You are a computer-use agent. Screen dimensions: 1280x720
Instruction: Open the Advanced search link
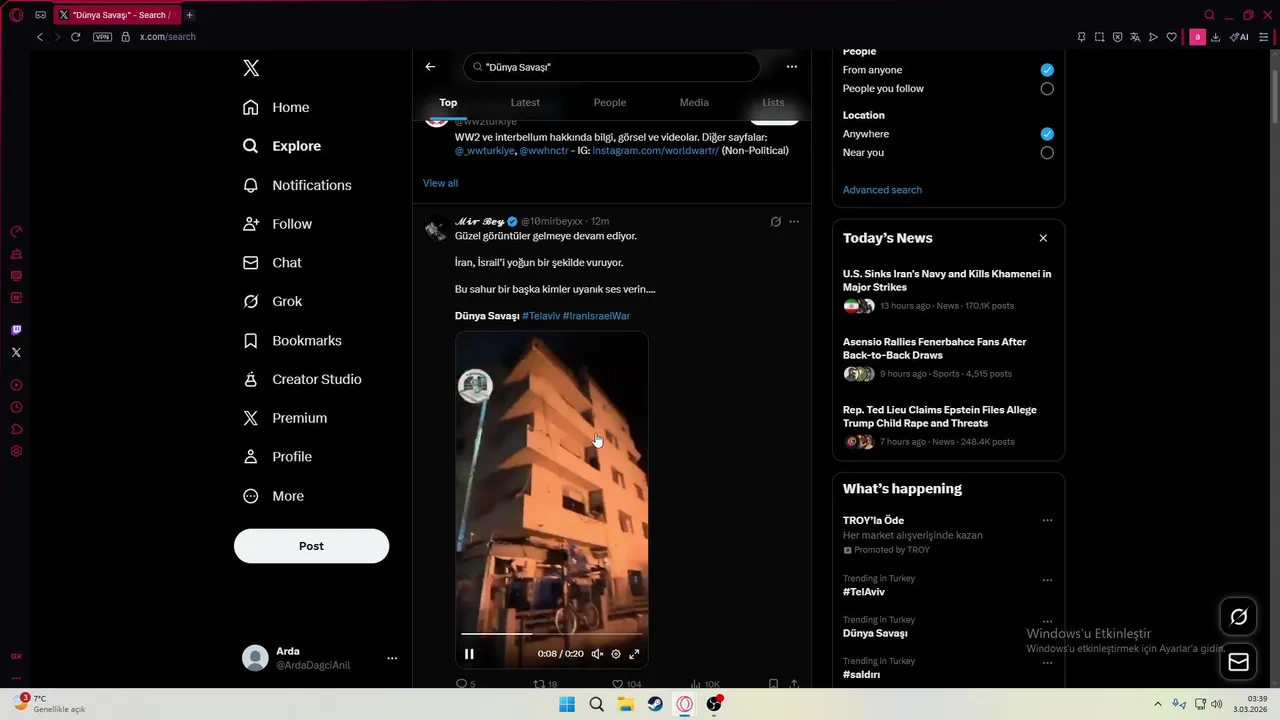(882, 190)
